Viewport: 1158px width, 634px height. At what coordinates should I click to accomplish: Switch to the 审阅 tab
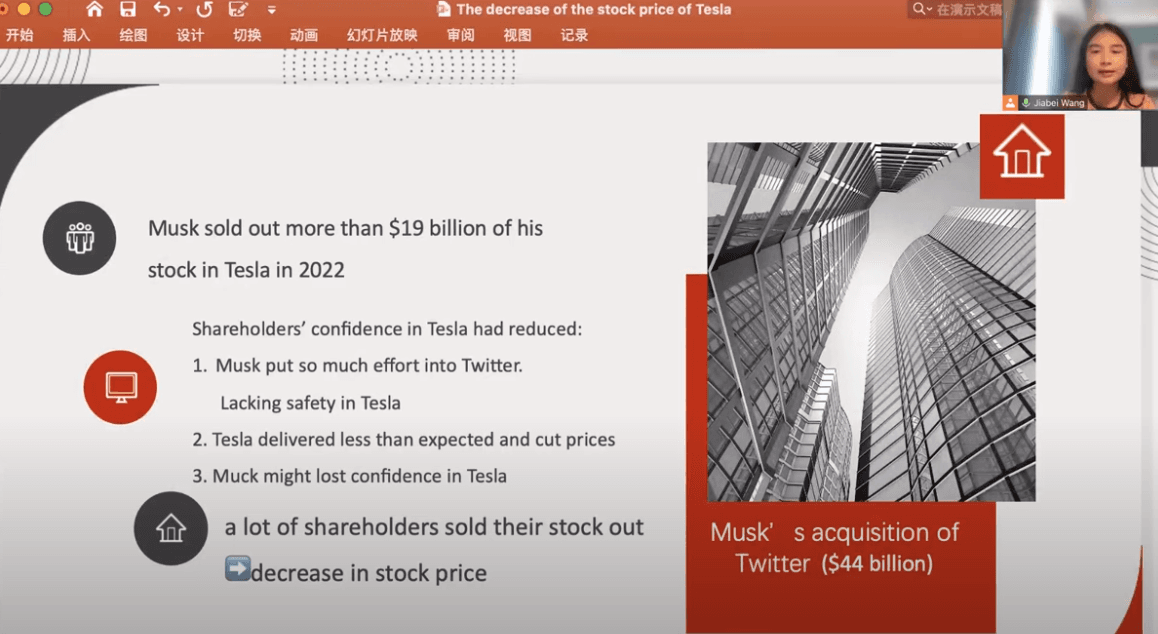click(x=460, y=35)
